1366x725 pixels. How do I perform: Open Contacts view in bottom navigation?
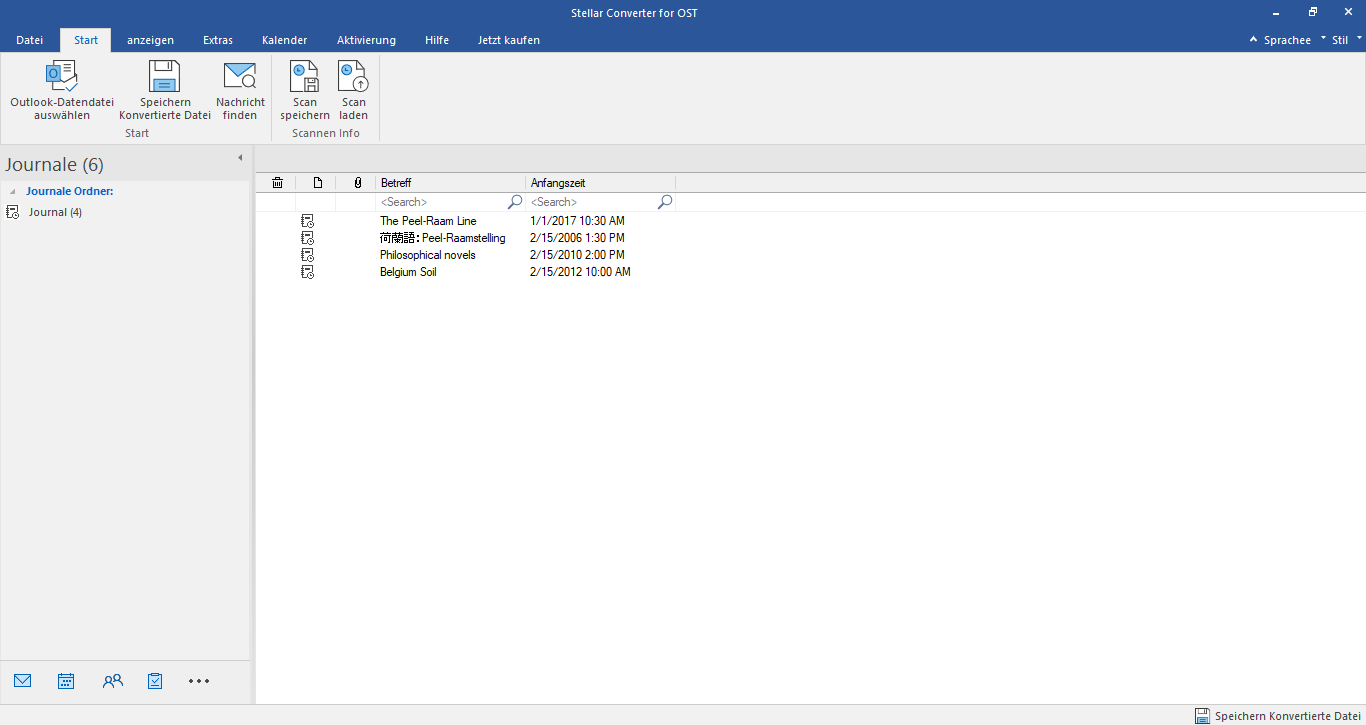(x=112, y=681)
